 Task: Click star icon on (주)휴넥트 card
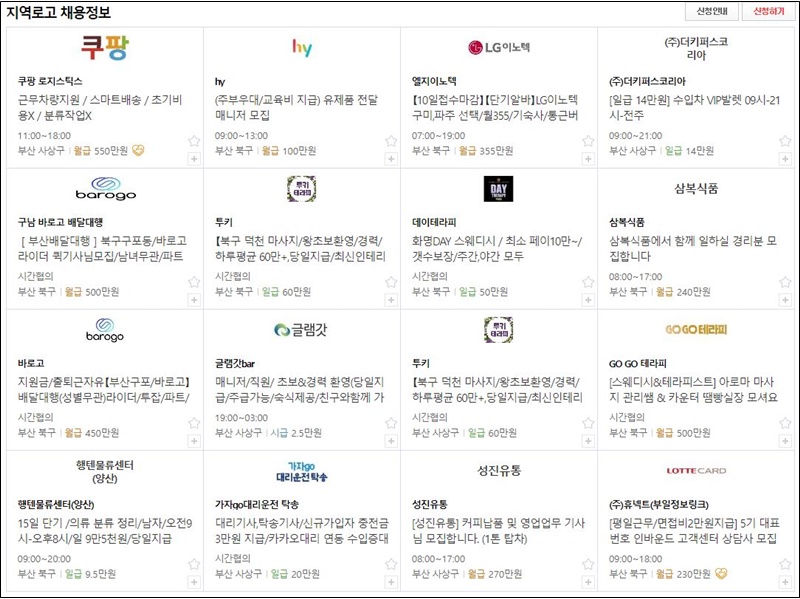point(785,564)
